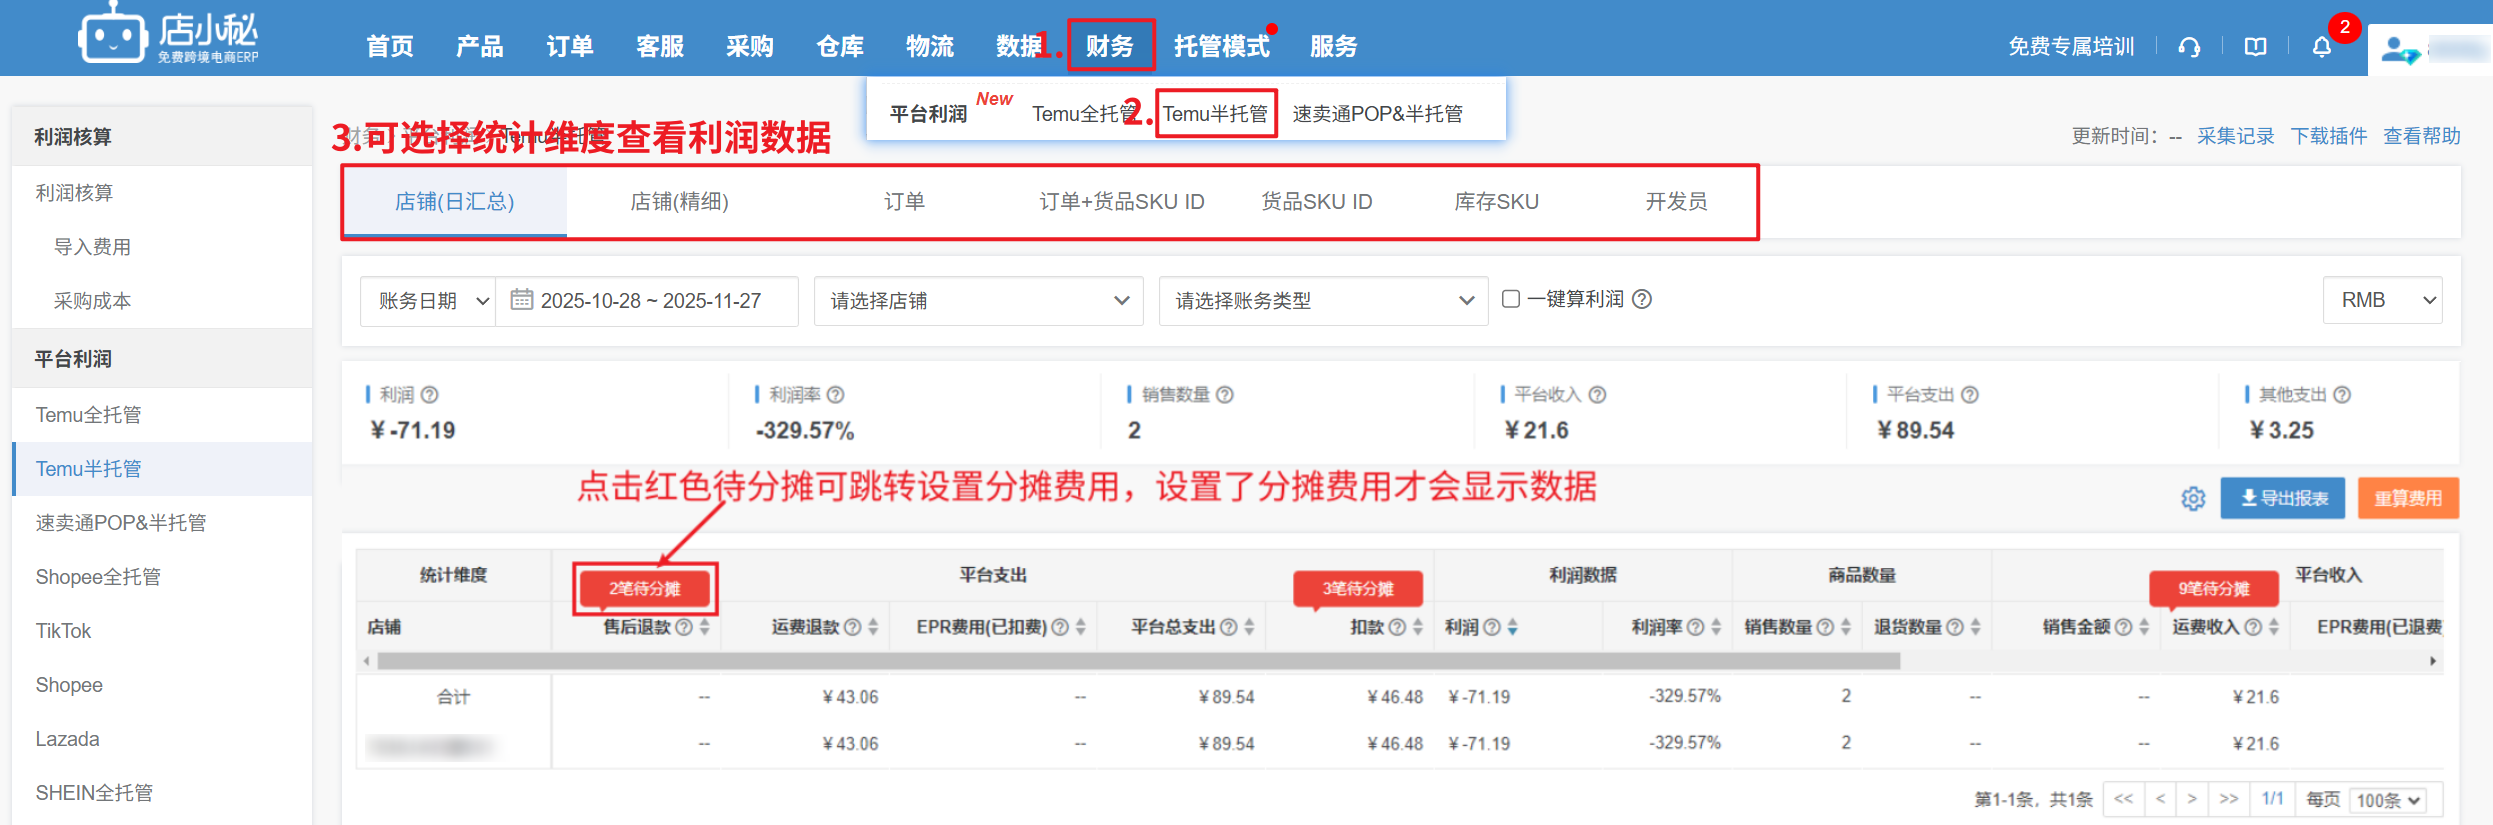Click help icon next to 平台支出 summary
2493x825 pixels.
(1969, 395)
